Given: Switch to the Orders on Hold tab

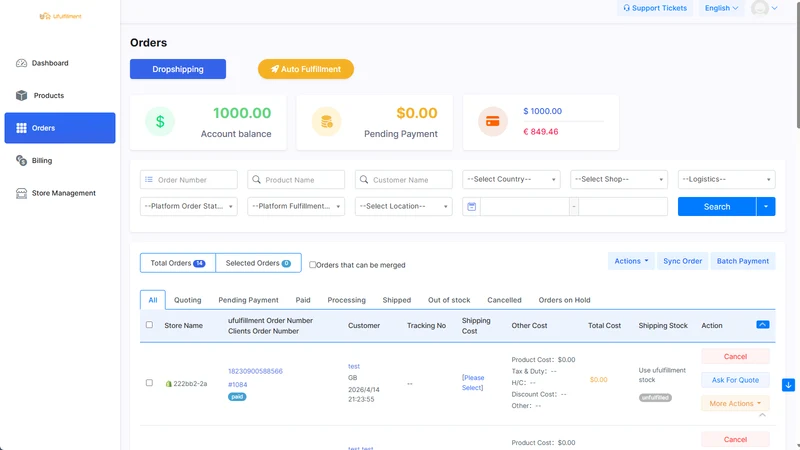Looking at the screenshot, I should point(564,300).
